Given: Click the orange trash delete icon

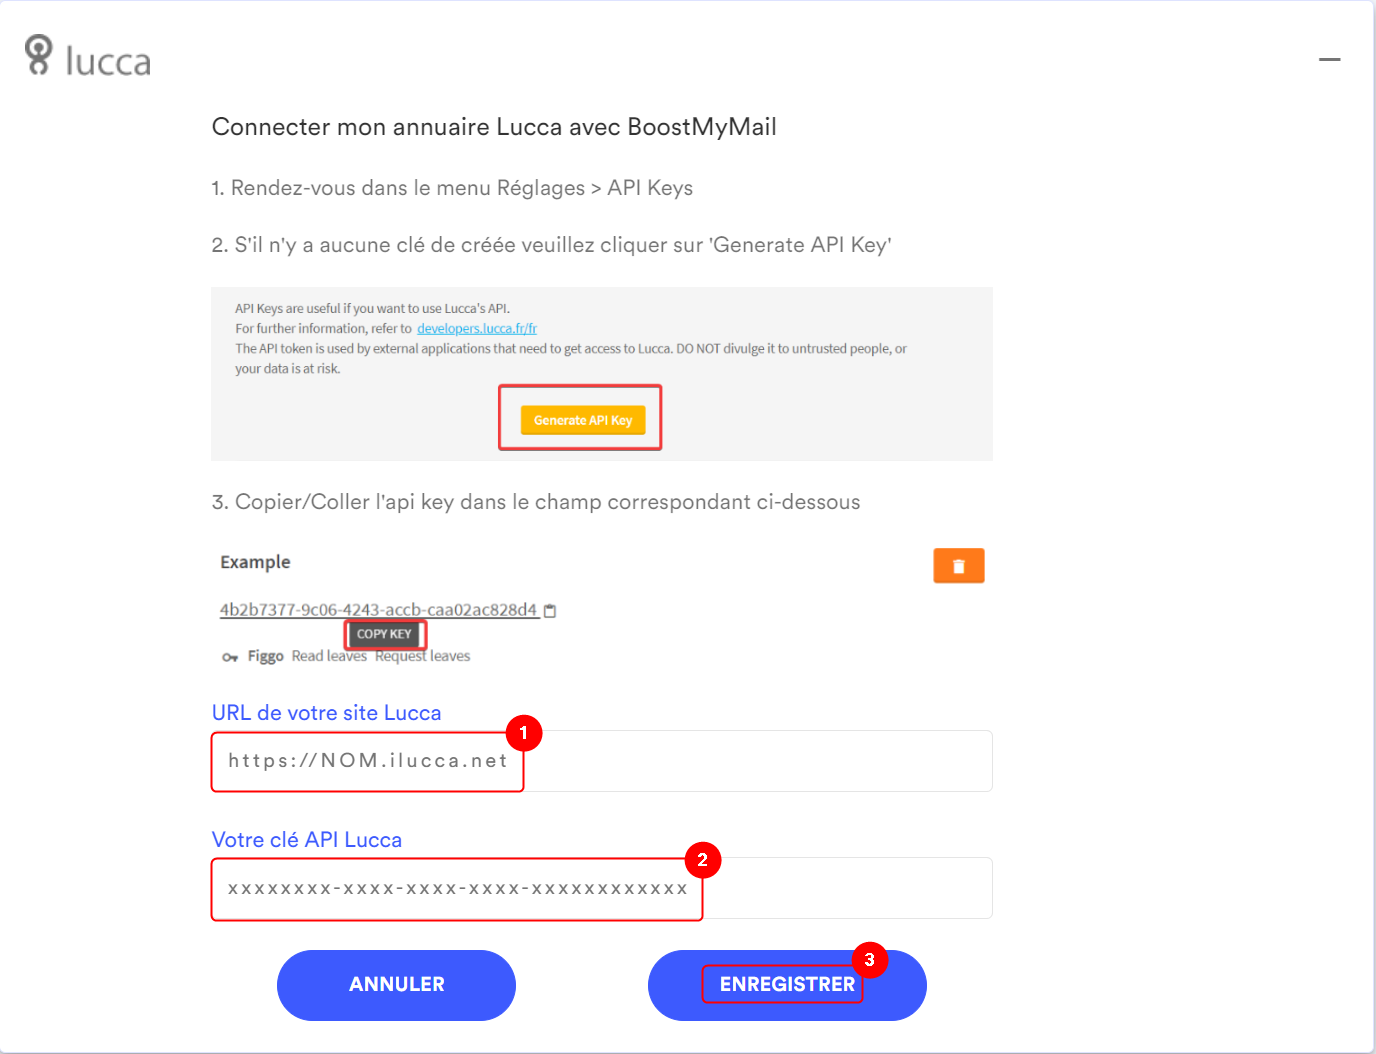Looking at the screenshot, I should pos(959,566).
